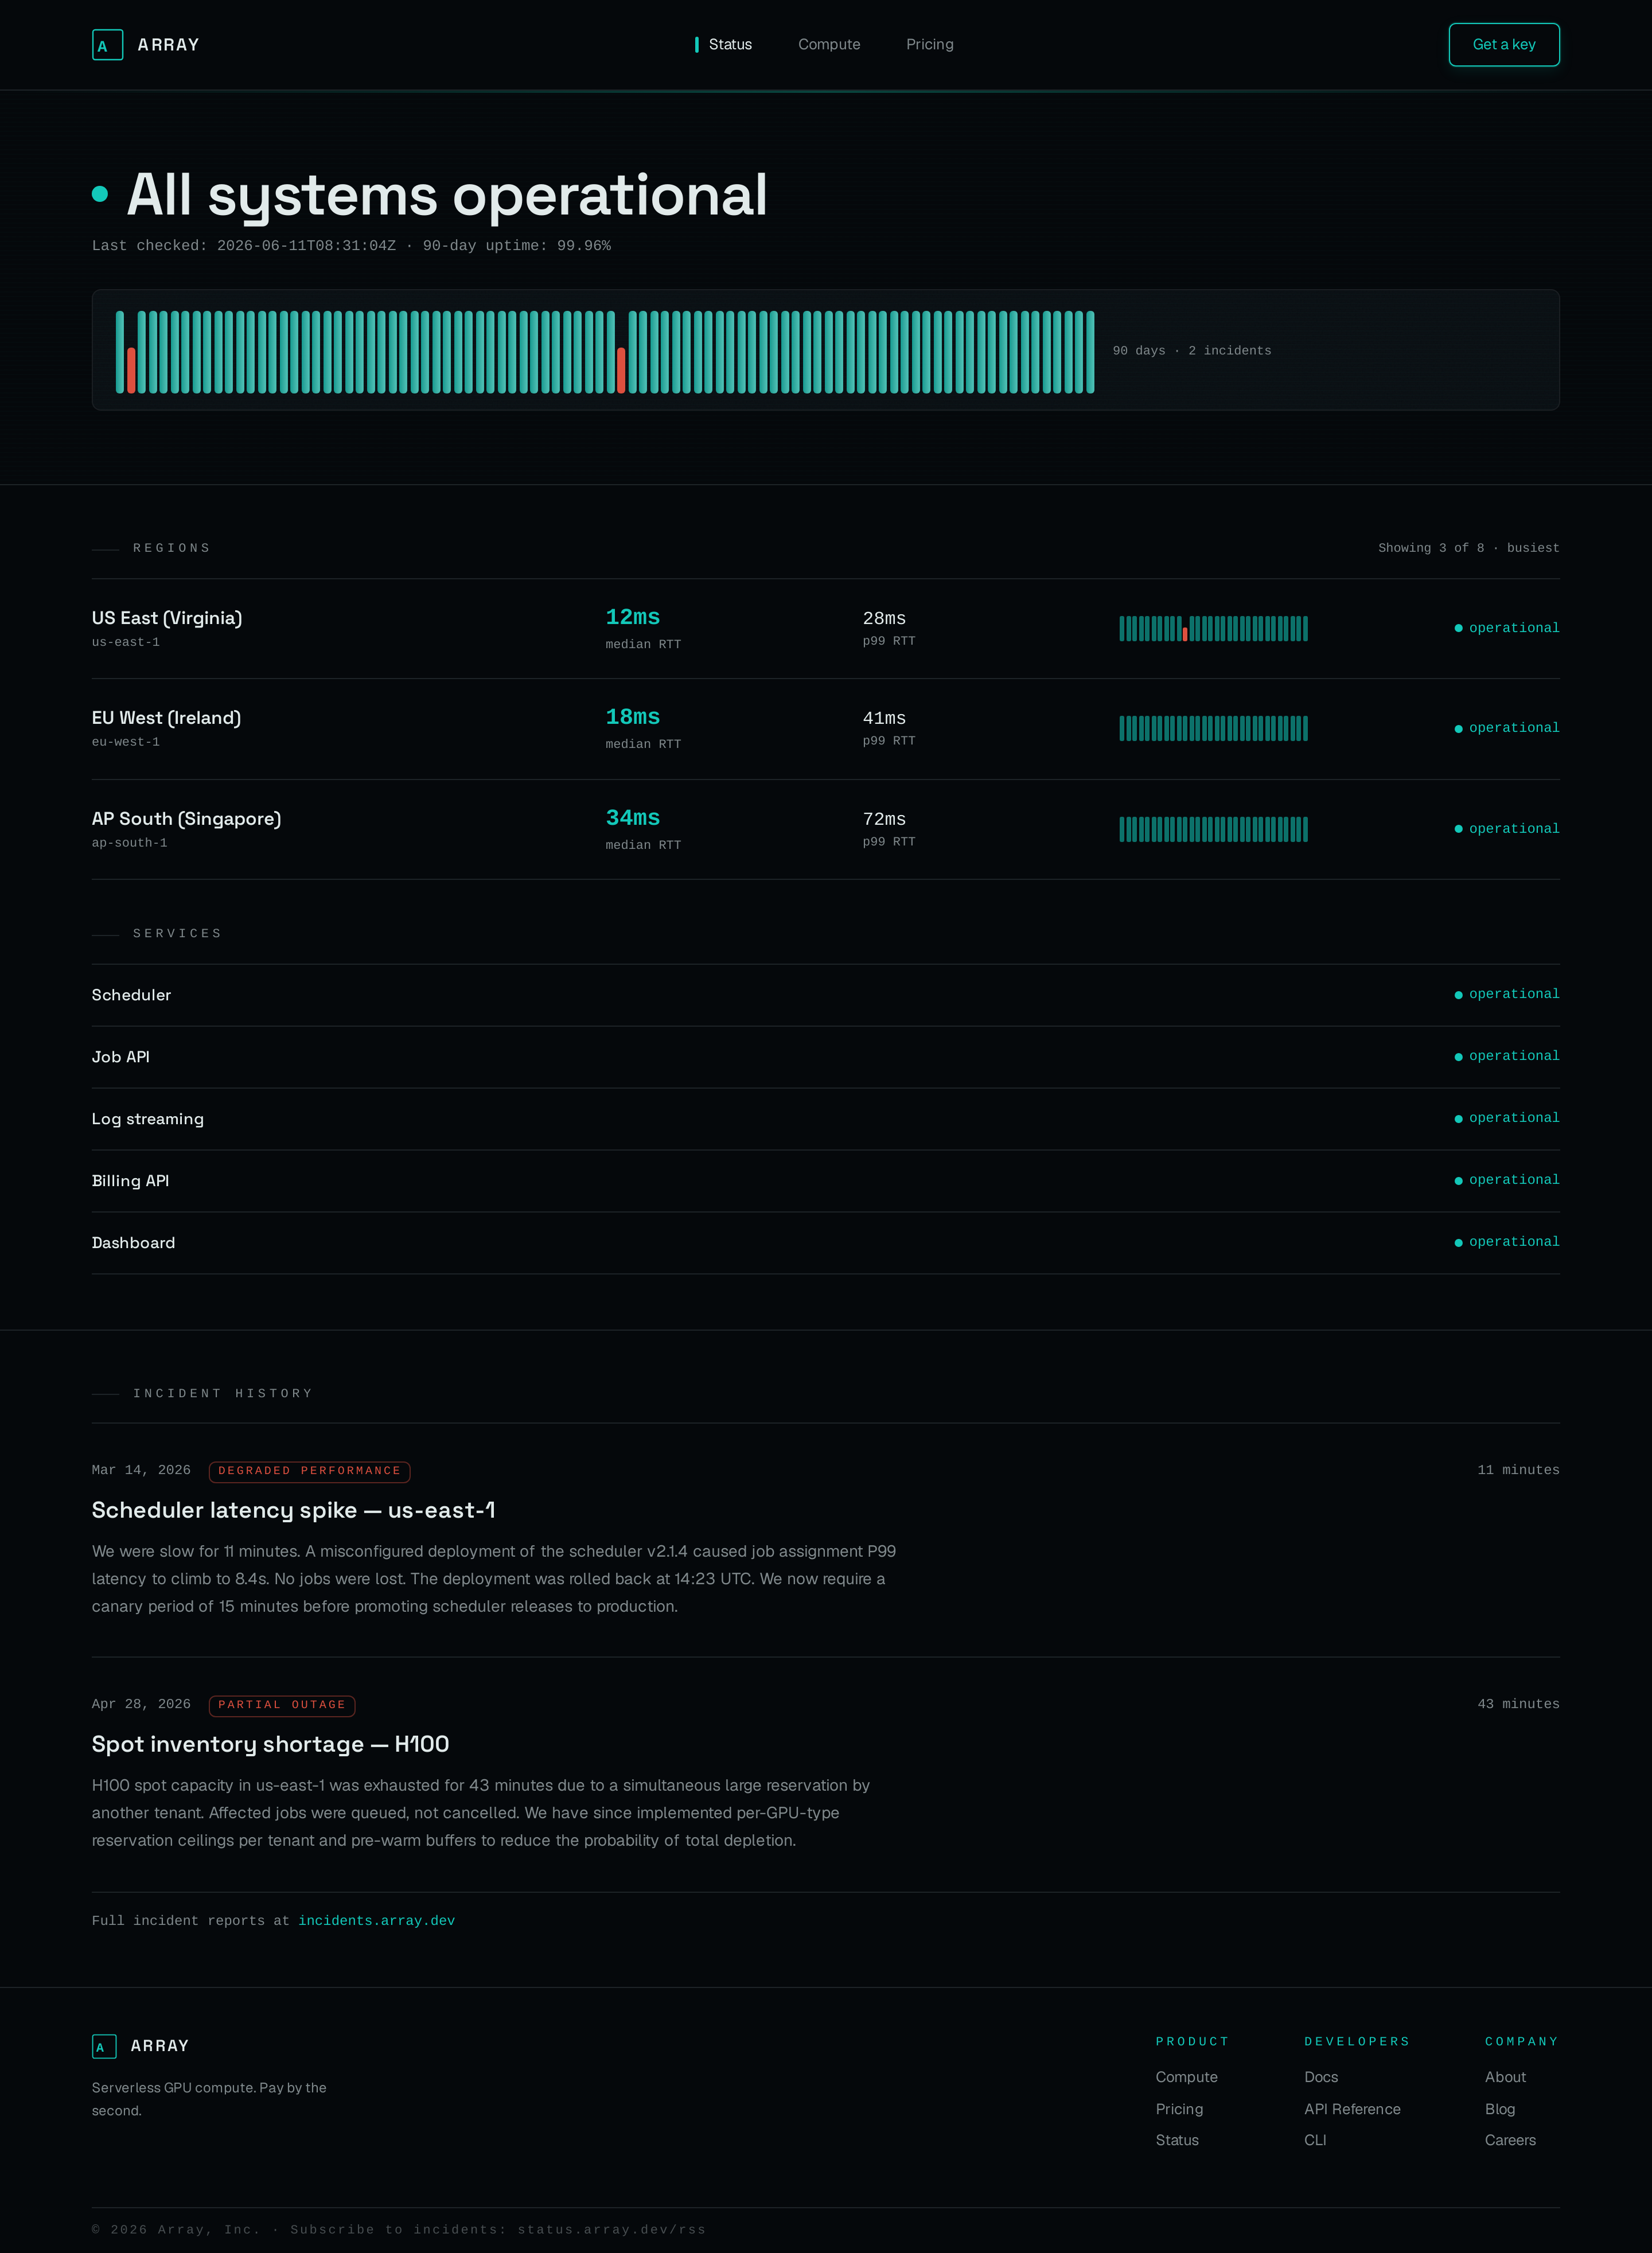Click the Last checked timestamp line
Image resolution: width=1652 pixels, height=2253 pixels.
point(351,246)
